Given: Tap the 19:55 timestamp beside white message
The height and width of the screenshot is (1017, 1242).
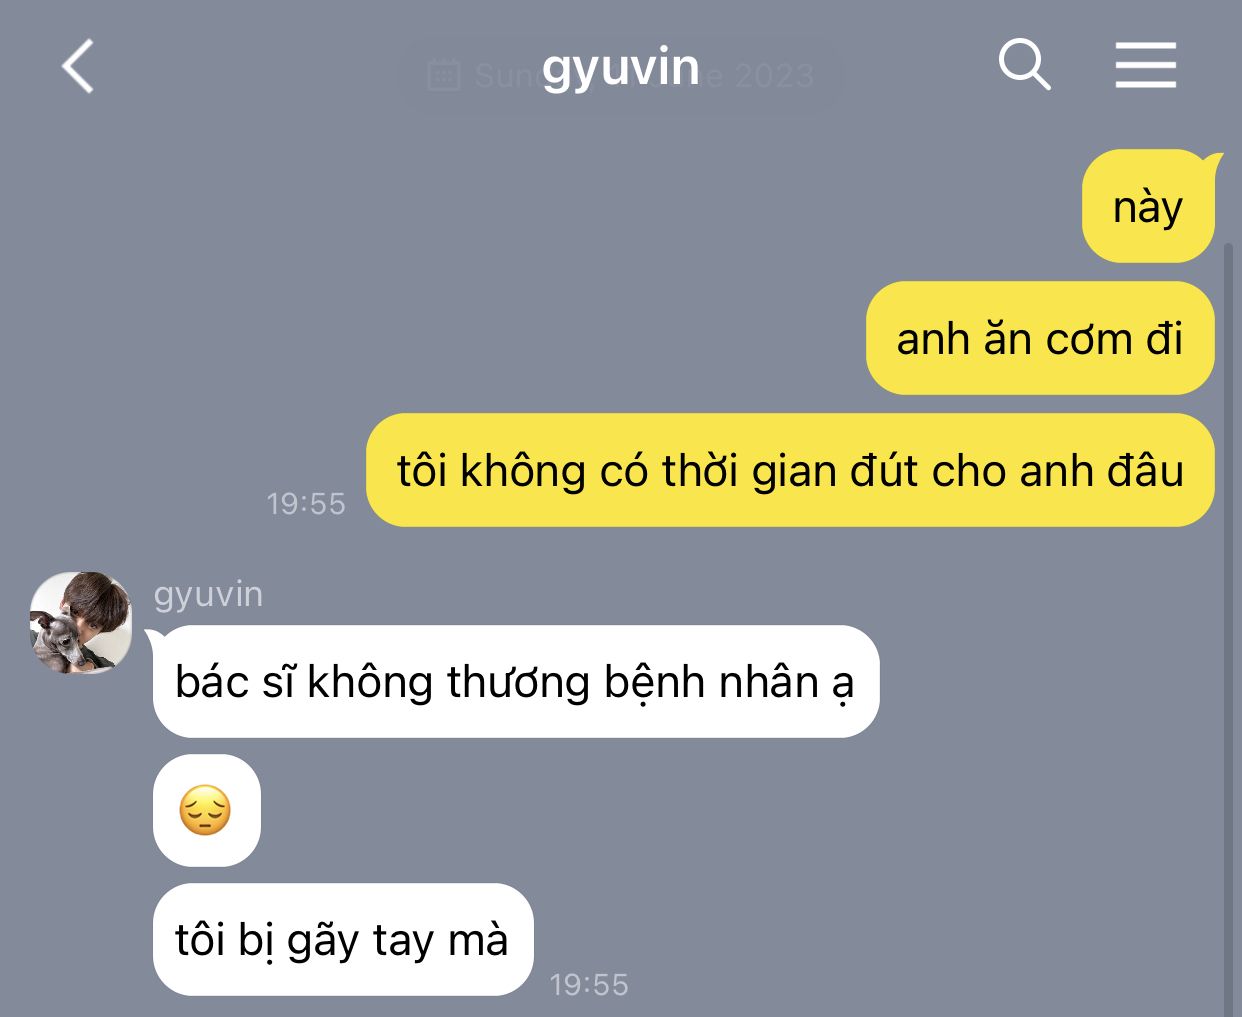Looking at the screenshot, I should pyautogui.click(x=589, y=985).
